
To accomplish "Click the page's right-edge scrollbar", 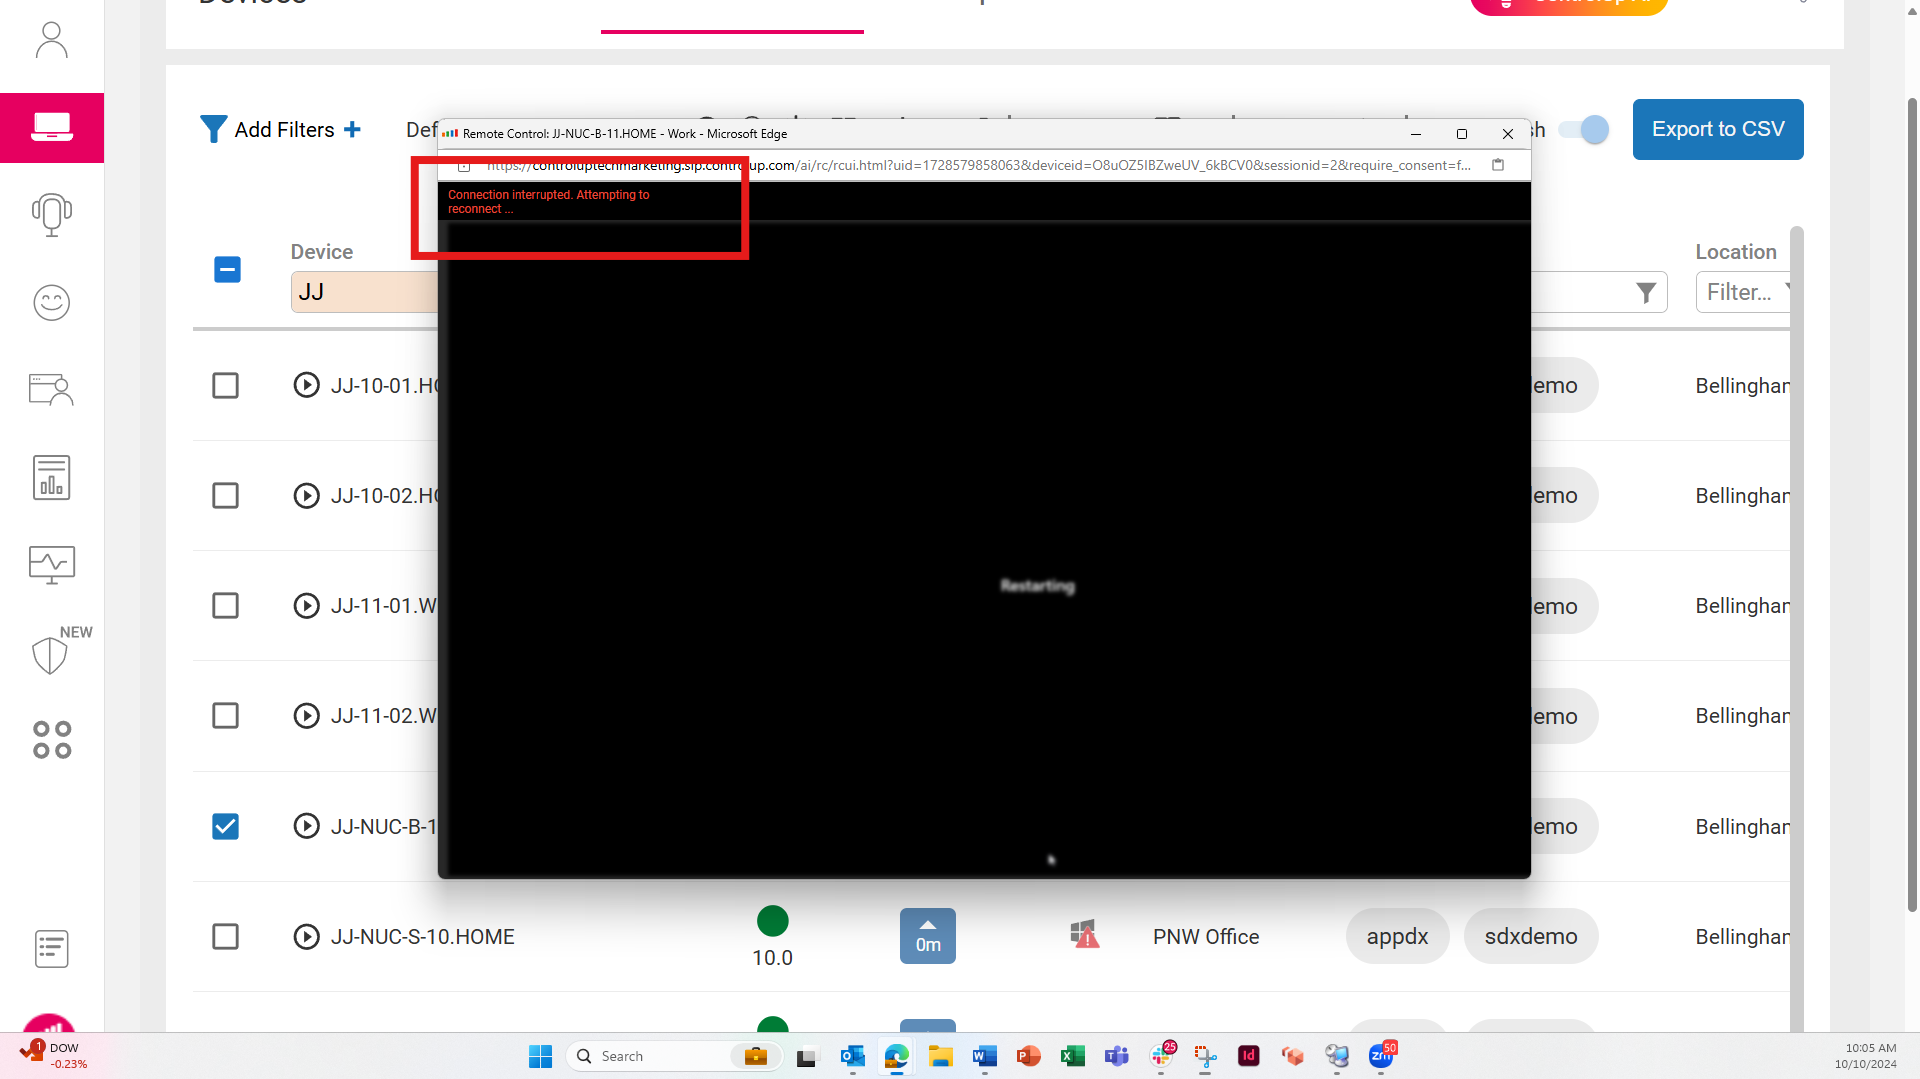I will pos(1912,505).
